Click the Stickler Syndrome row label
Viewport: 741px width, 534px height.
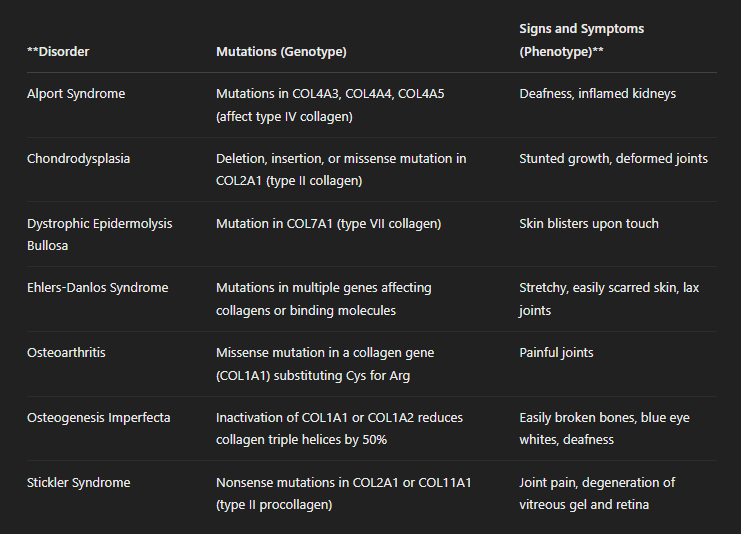click(79, 483)
